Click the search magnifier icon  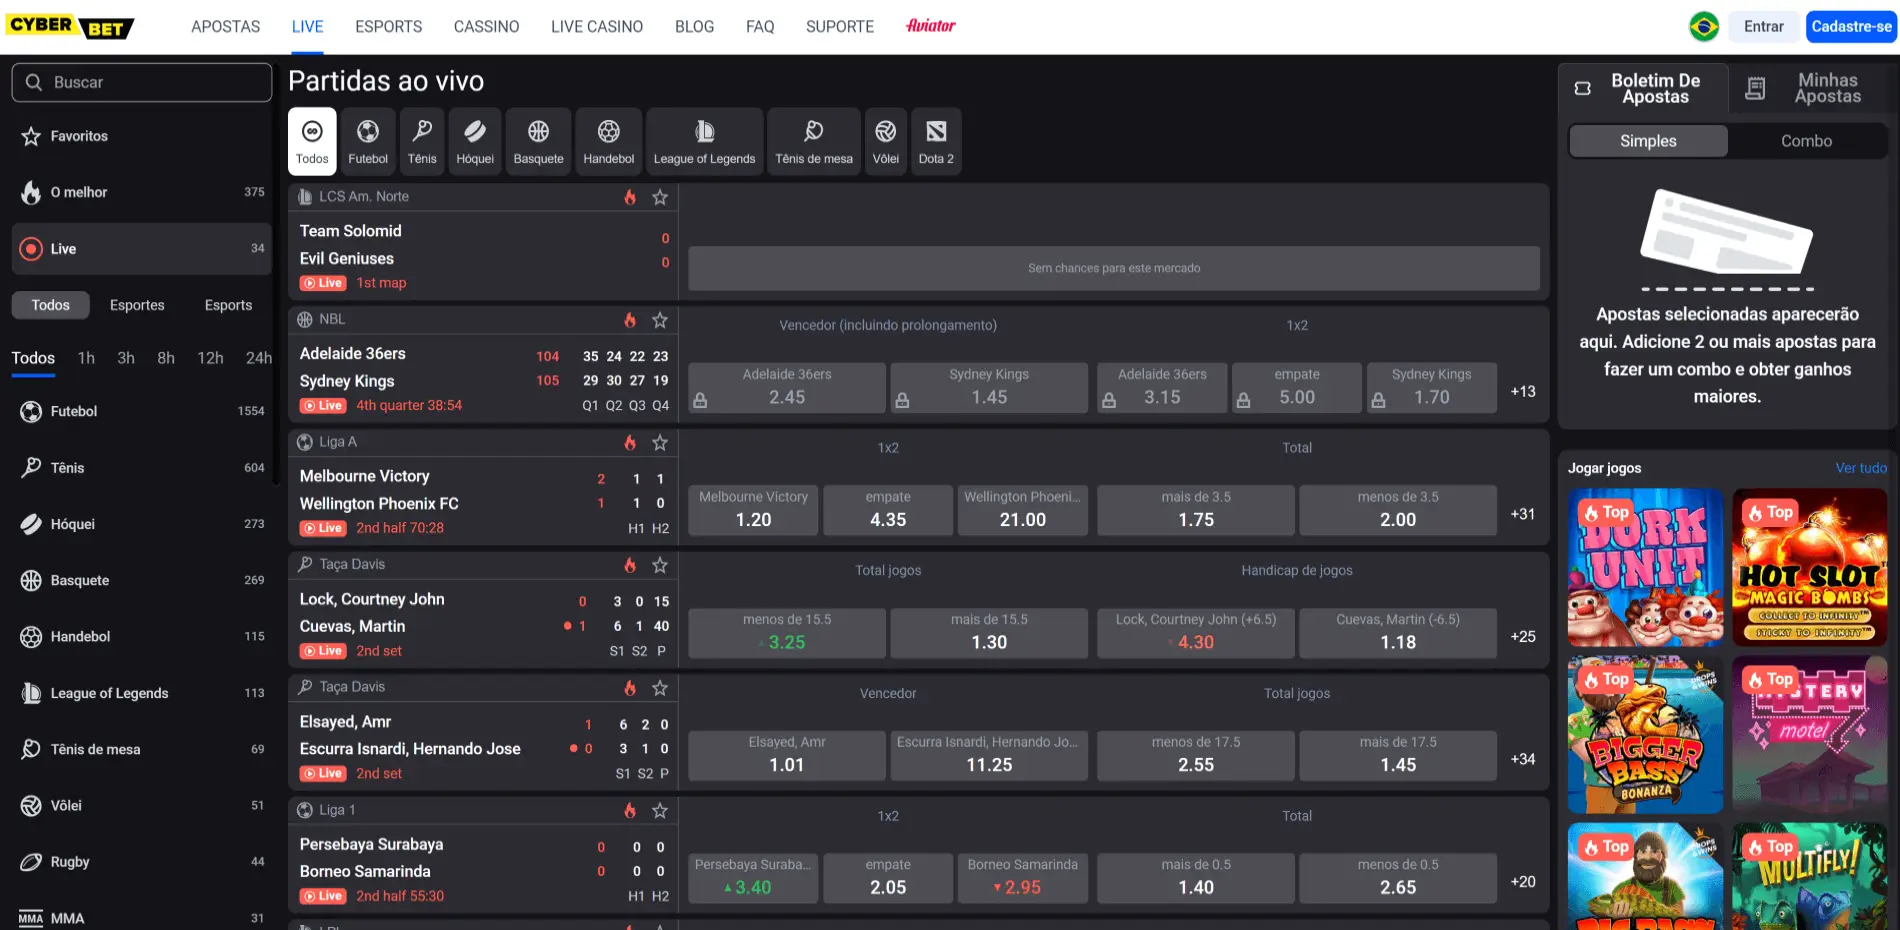tap(34, 82)
